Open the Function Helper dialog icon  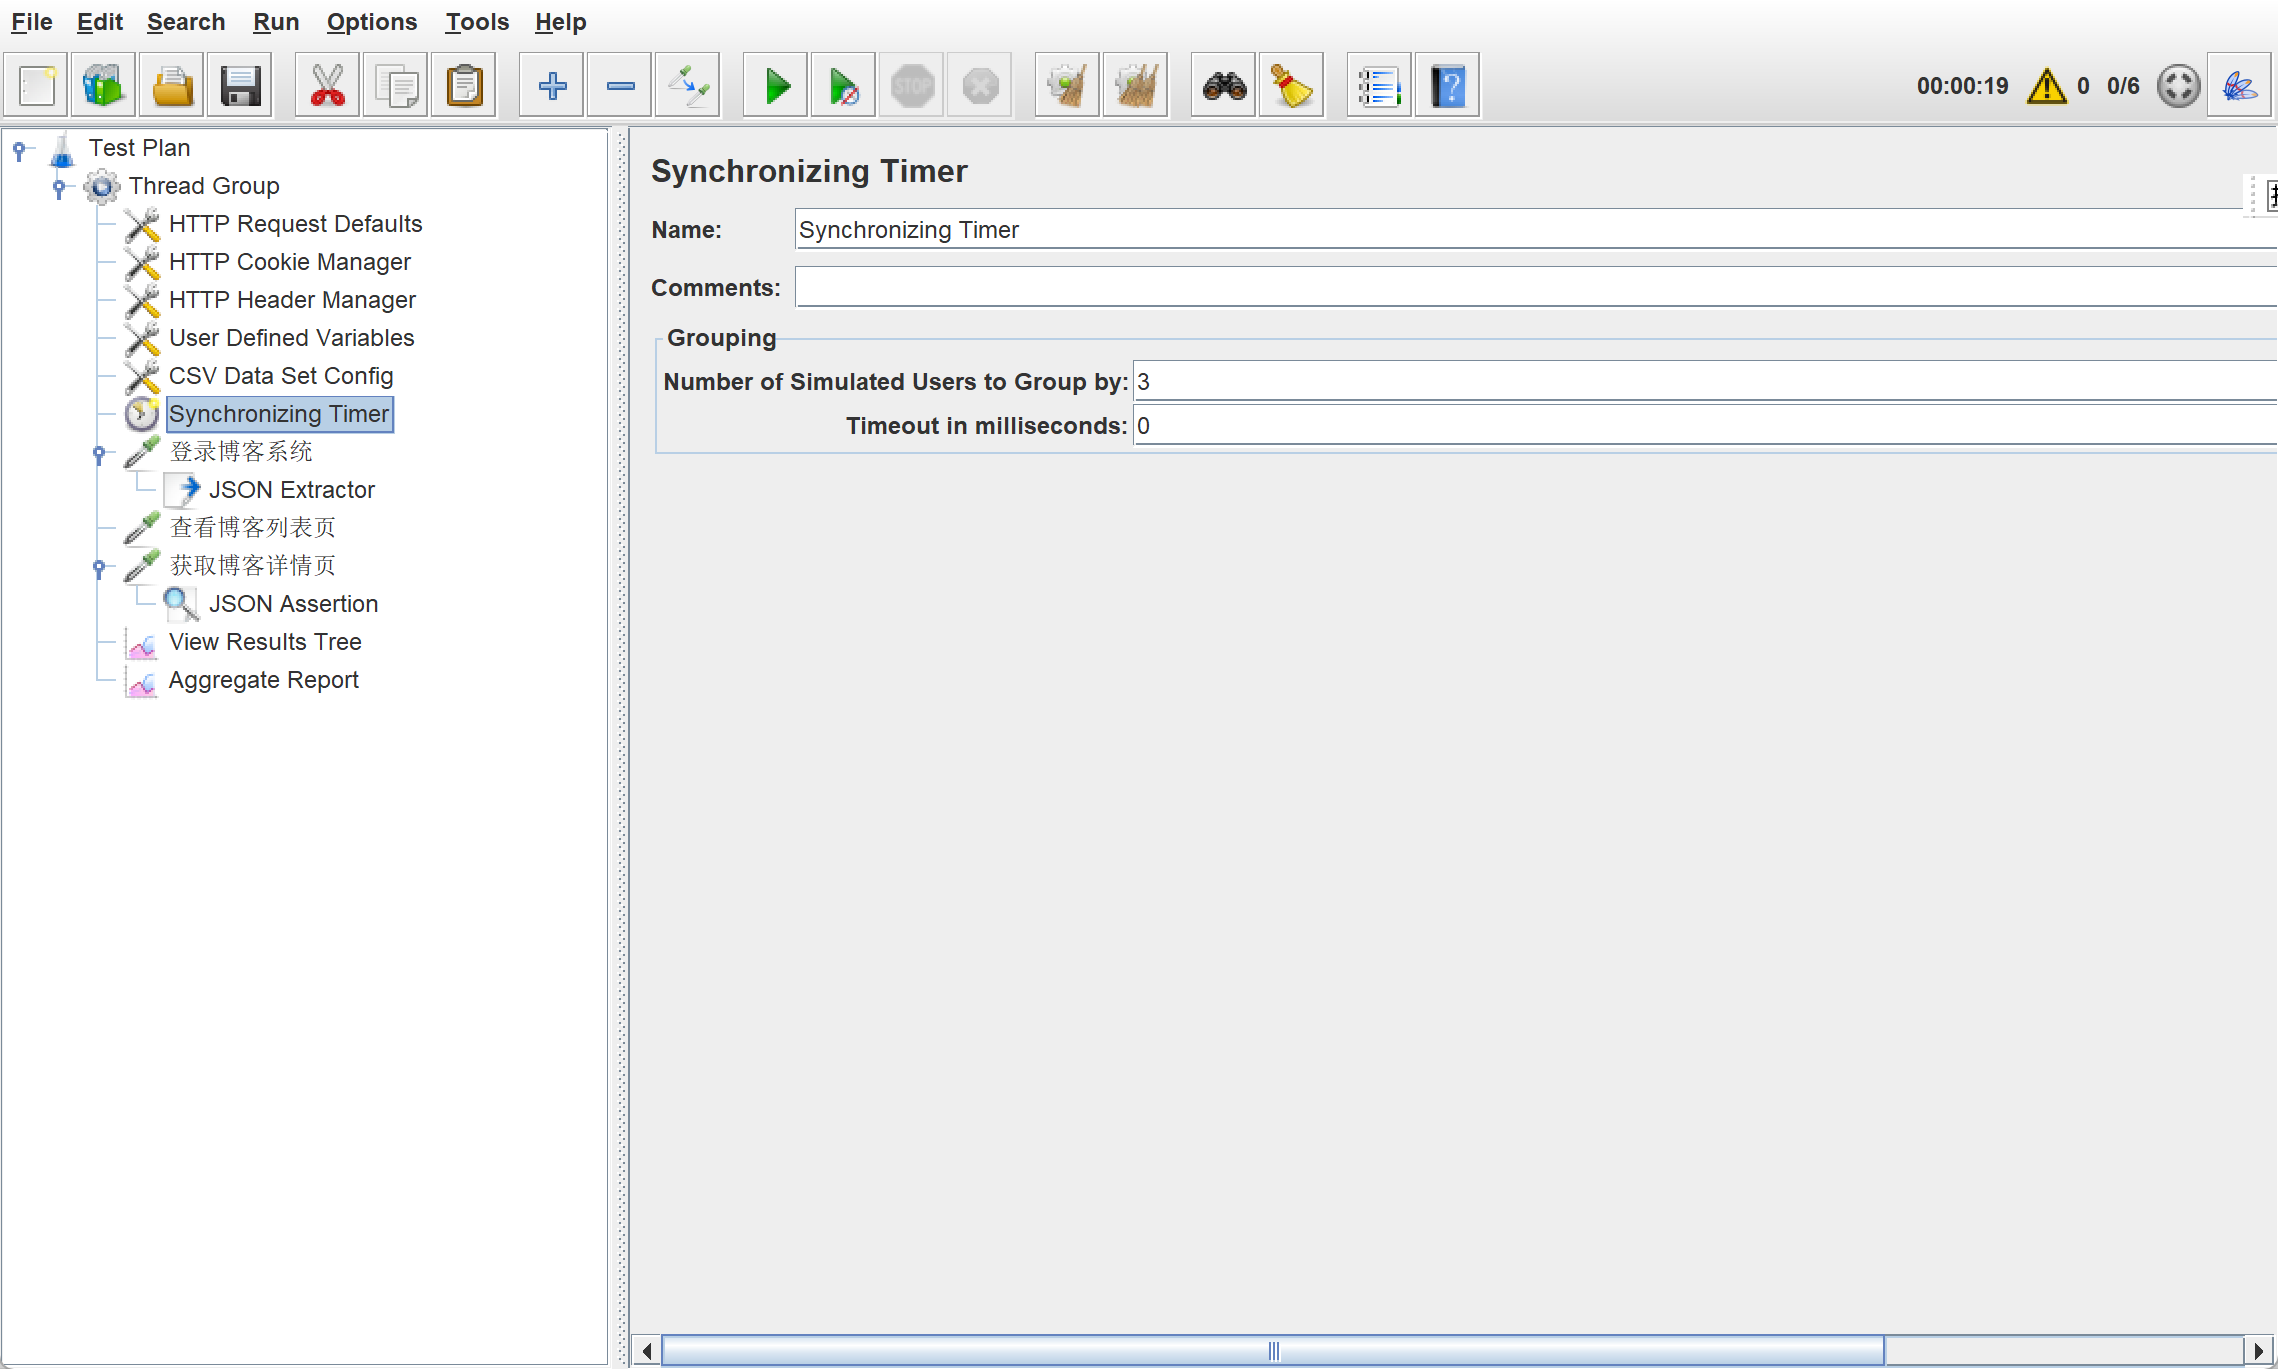(1378, 86)
